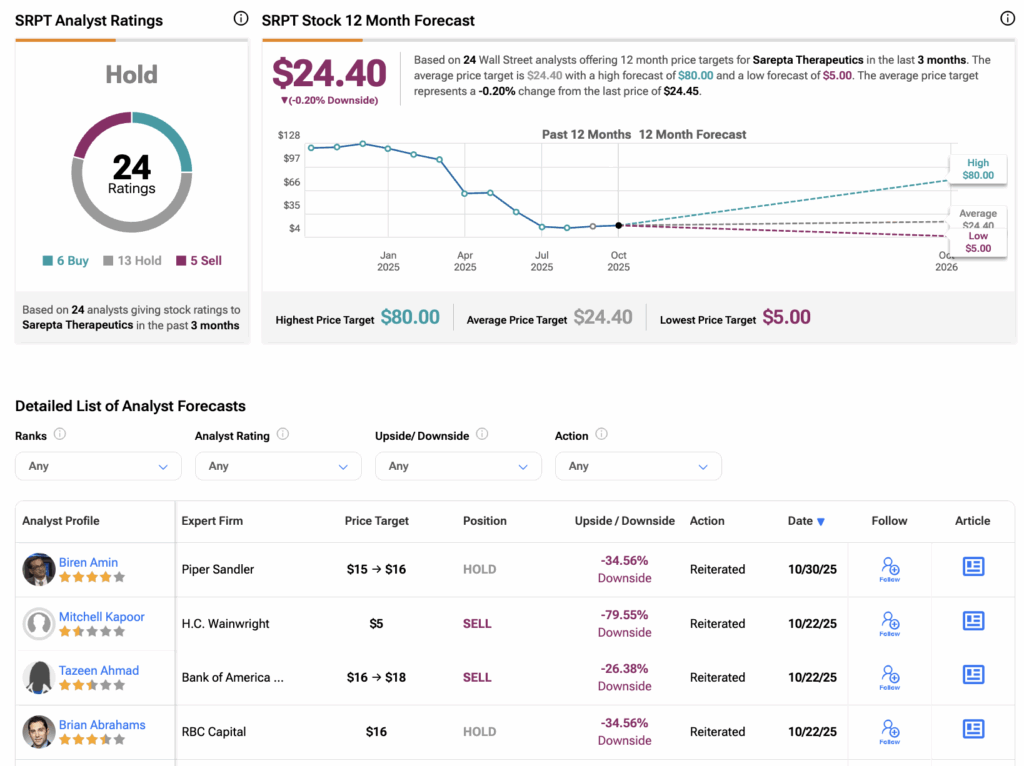Expand the Analyst Rating dropdown
This screenshot has width=1024, height=766.
278,466
